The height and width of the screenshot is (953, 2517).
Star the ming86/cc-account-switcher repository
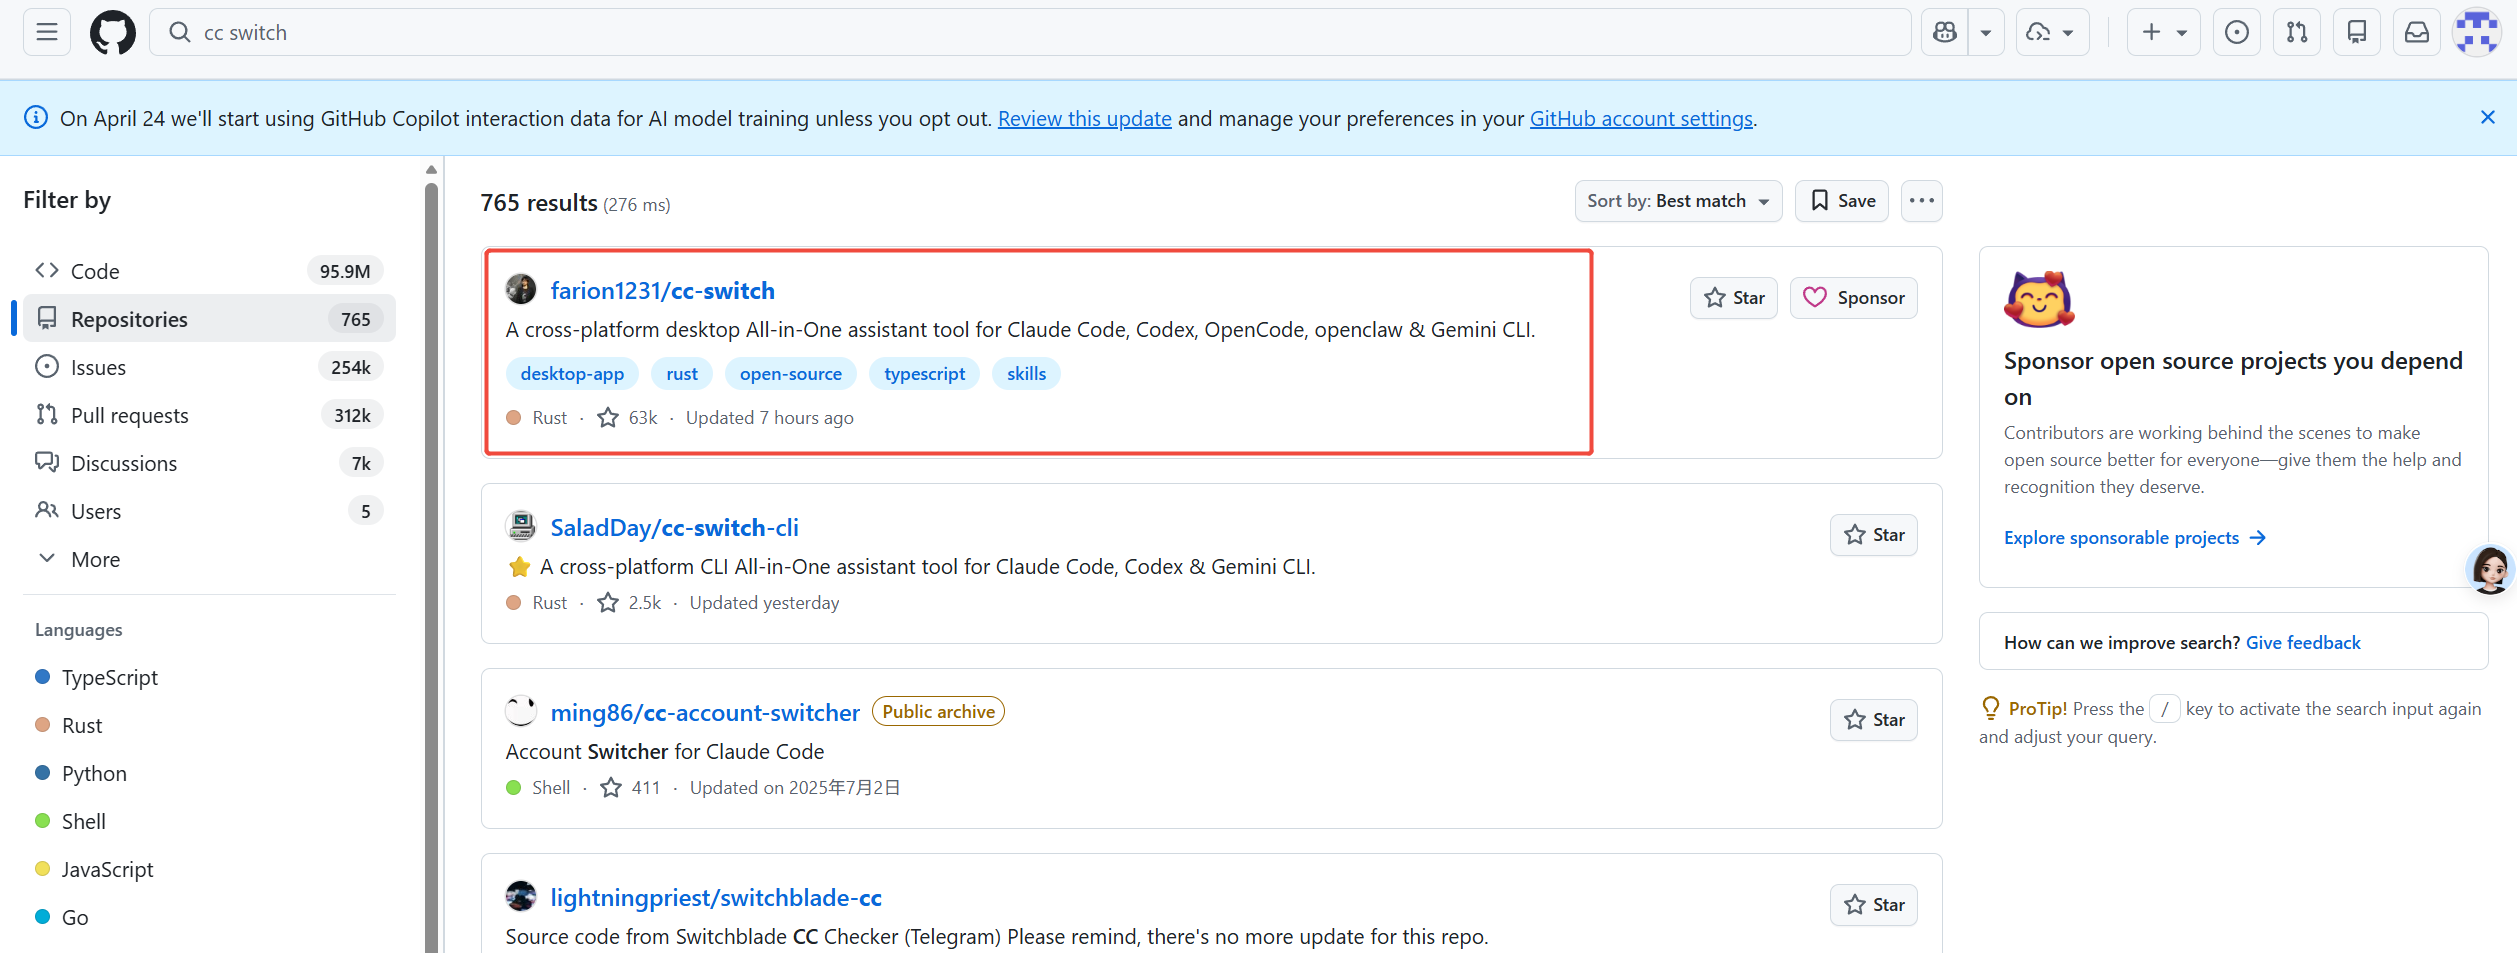point(1874,720)
